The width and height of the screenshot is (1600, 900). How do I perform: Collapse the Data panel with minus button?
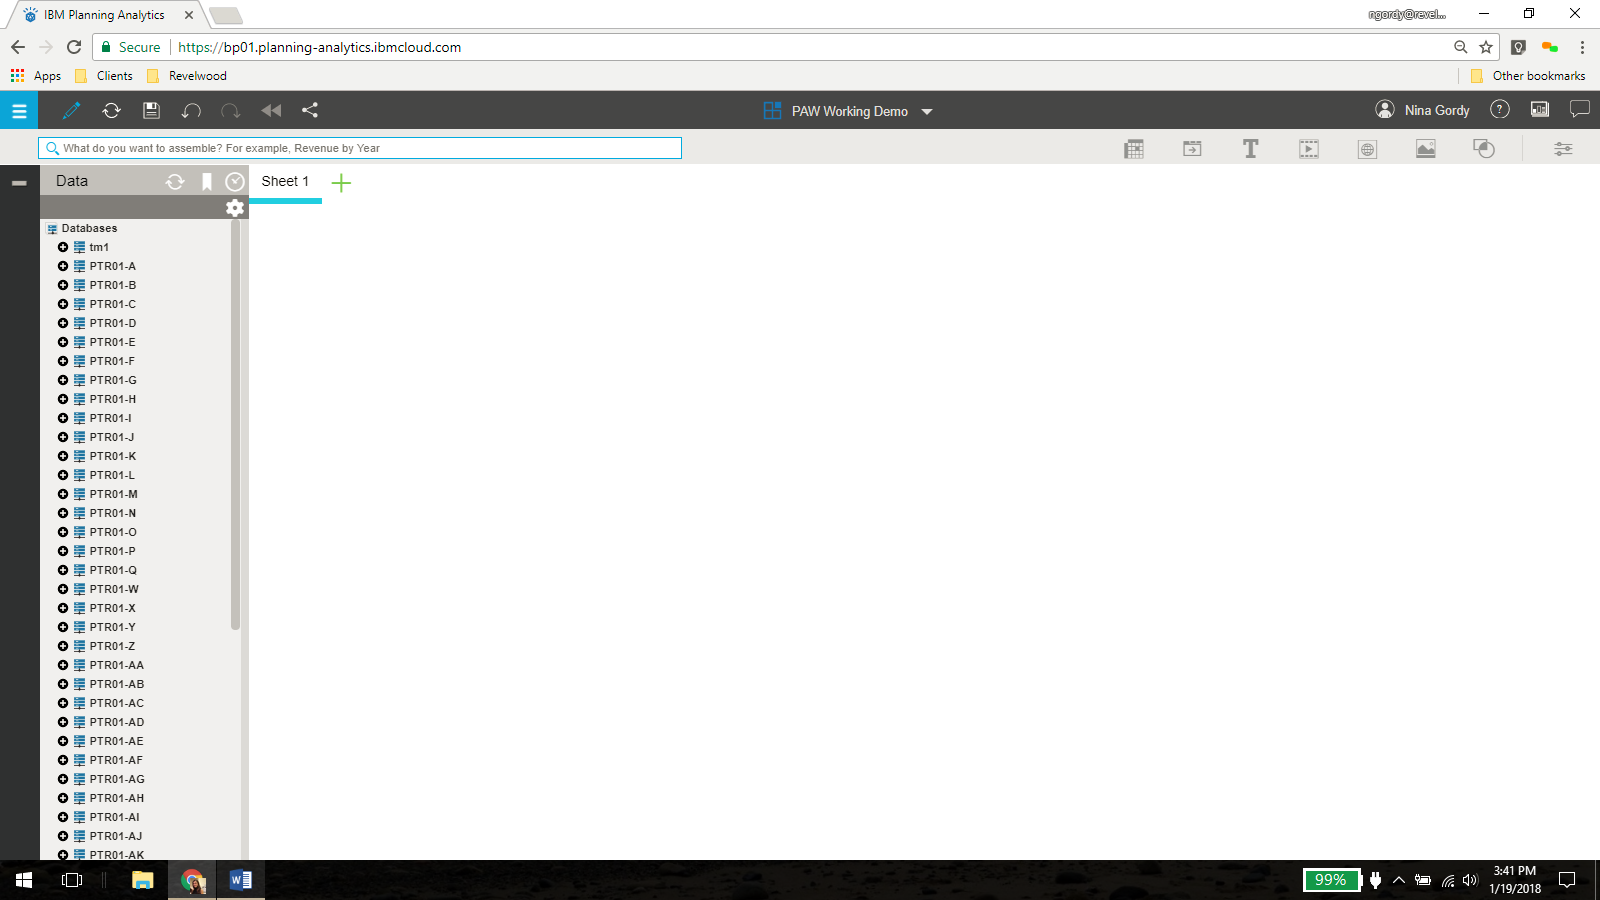(19, 183)
